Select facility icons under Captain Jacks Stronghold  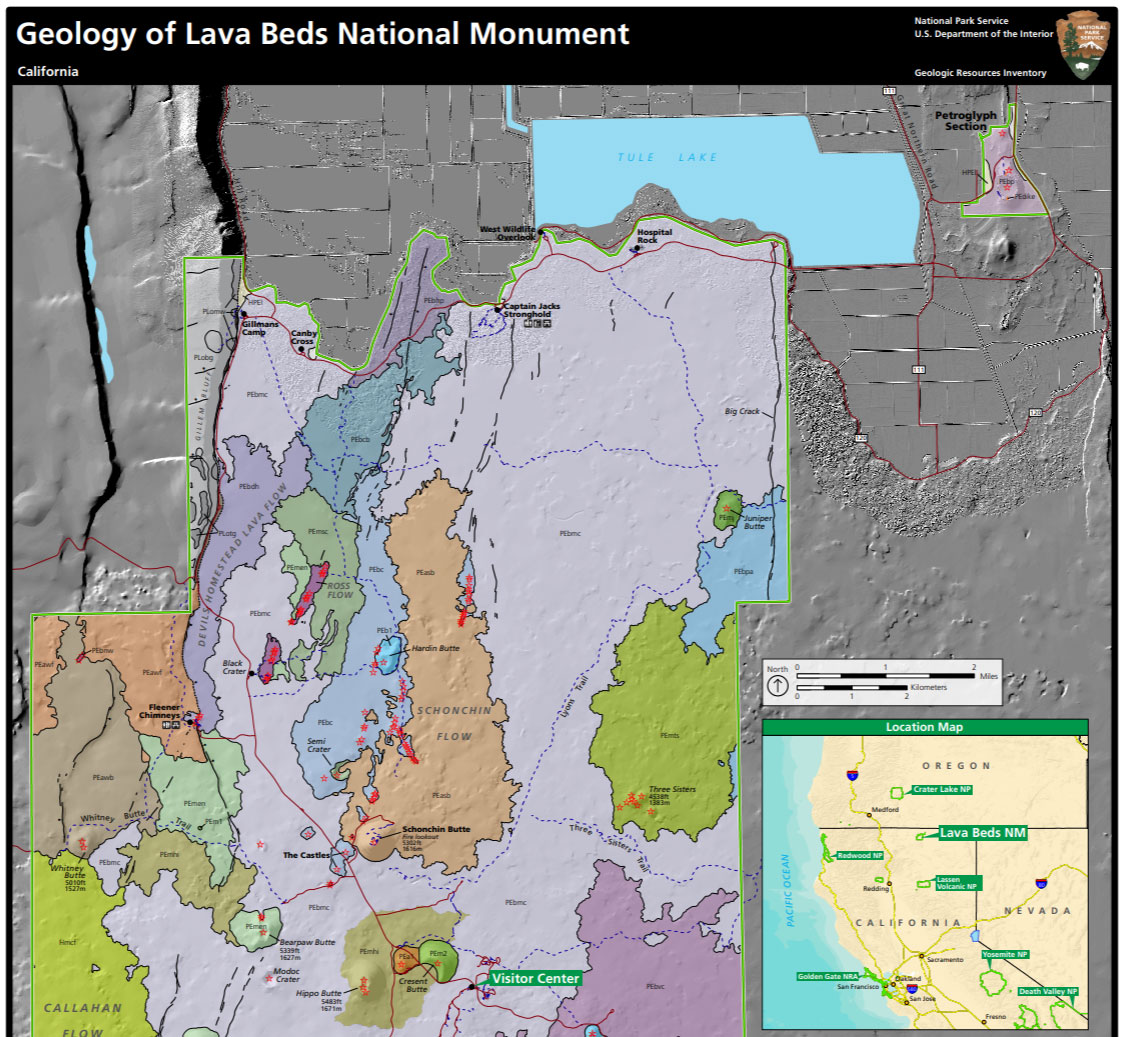click(x=537, y=324)
